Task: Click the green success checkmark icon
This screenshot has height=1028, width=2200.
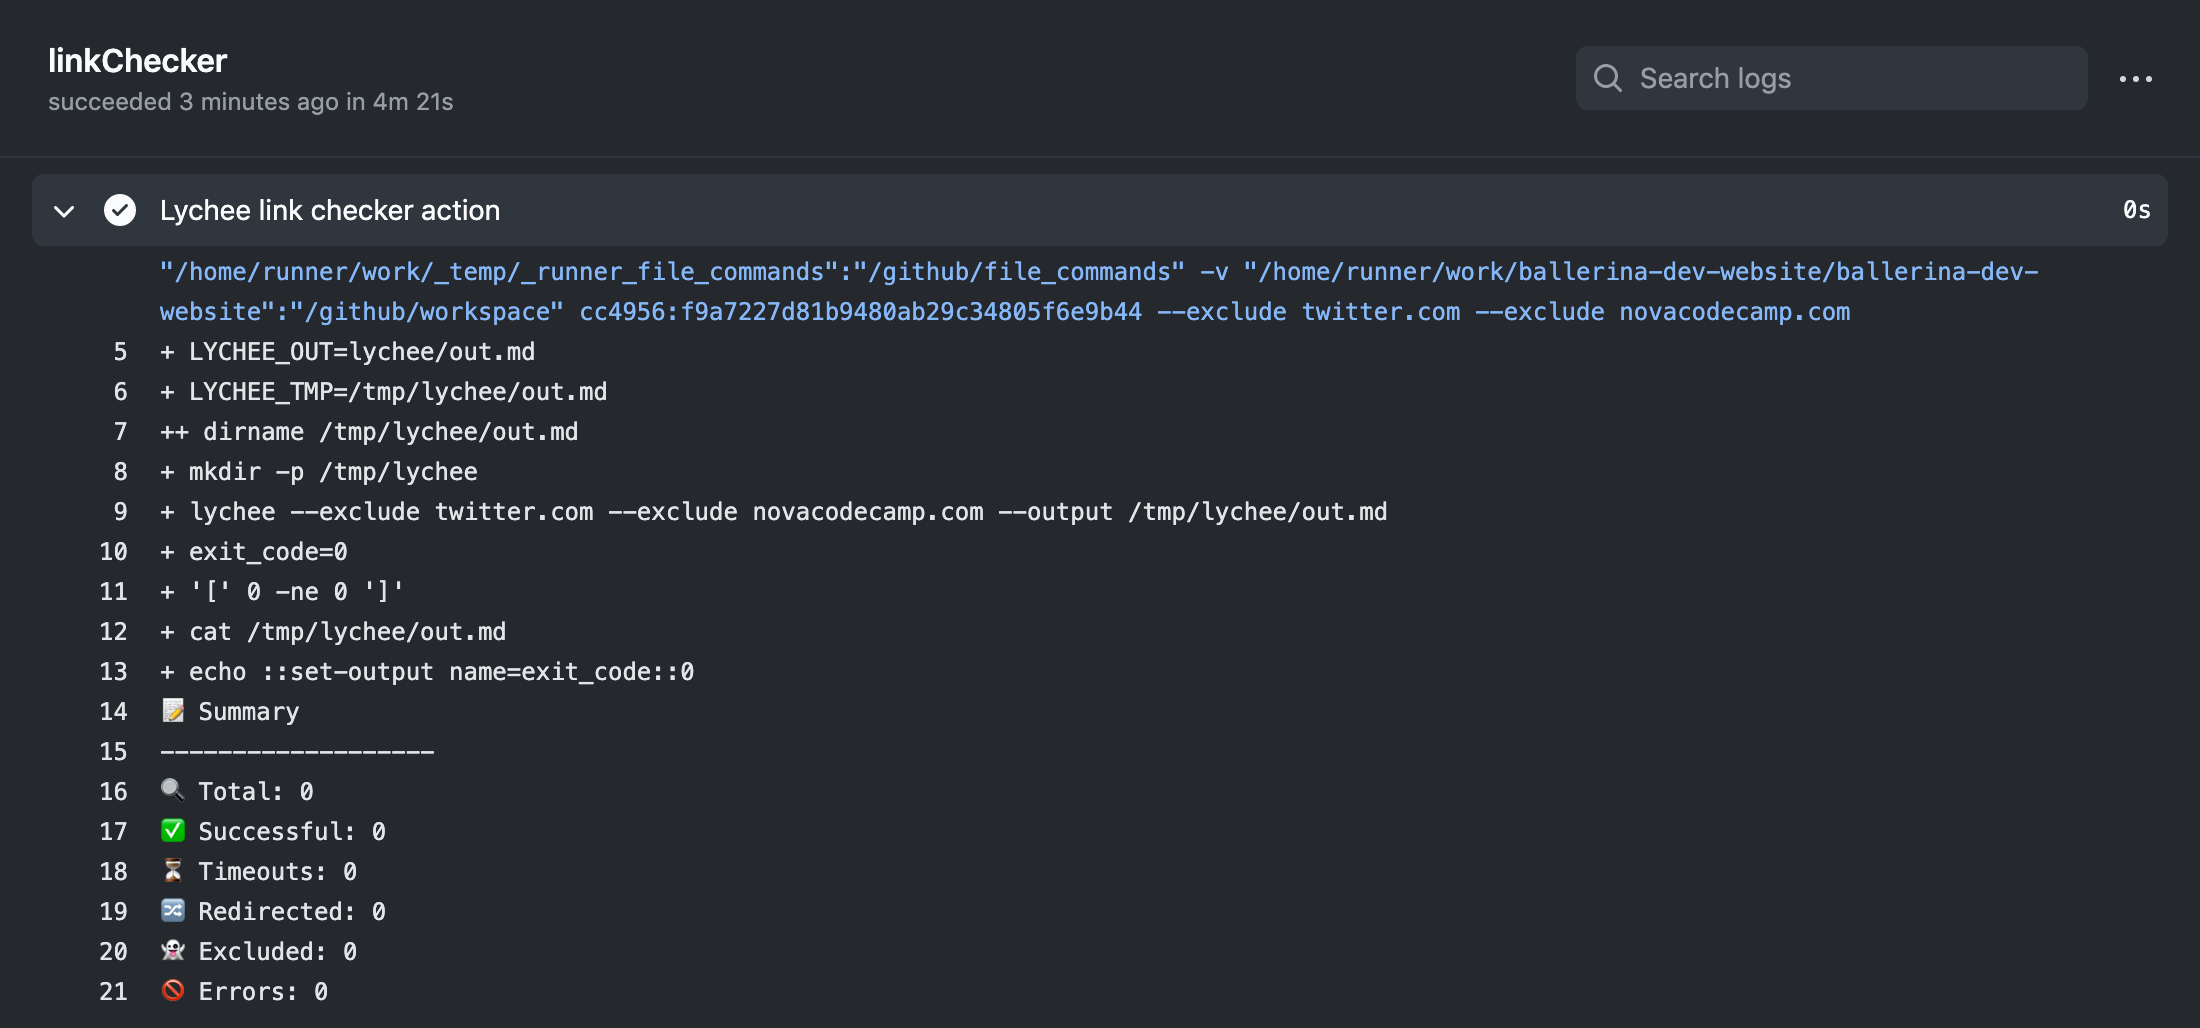Action: 120,210
